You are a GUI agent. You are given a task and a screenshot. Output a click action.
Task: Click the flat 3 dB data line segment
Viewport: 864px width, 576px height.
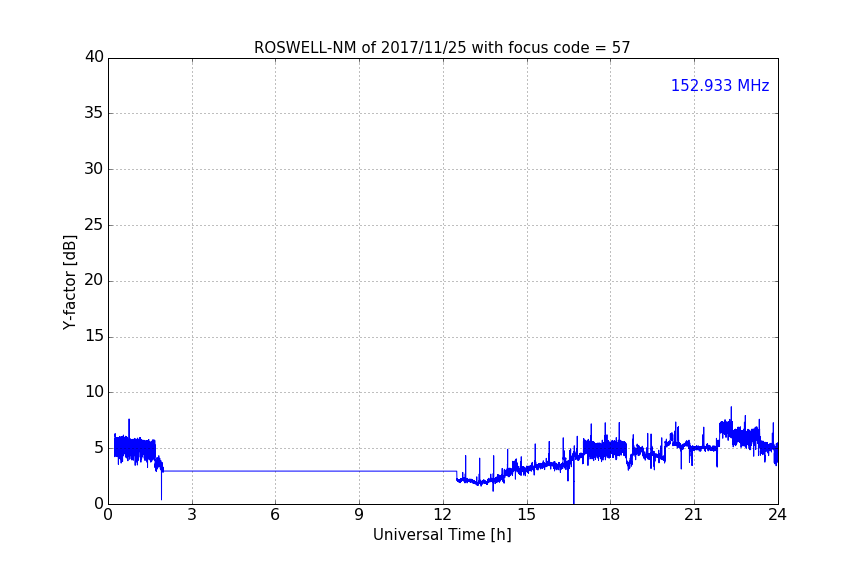310,471
